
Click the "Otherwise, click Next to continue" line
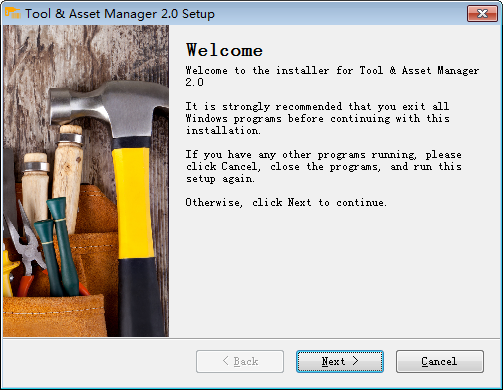(286, 202)
